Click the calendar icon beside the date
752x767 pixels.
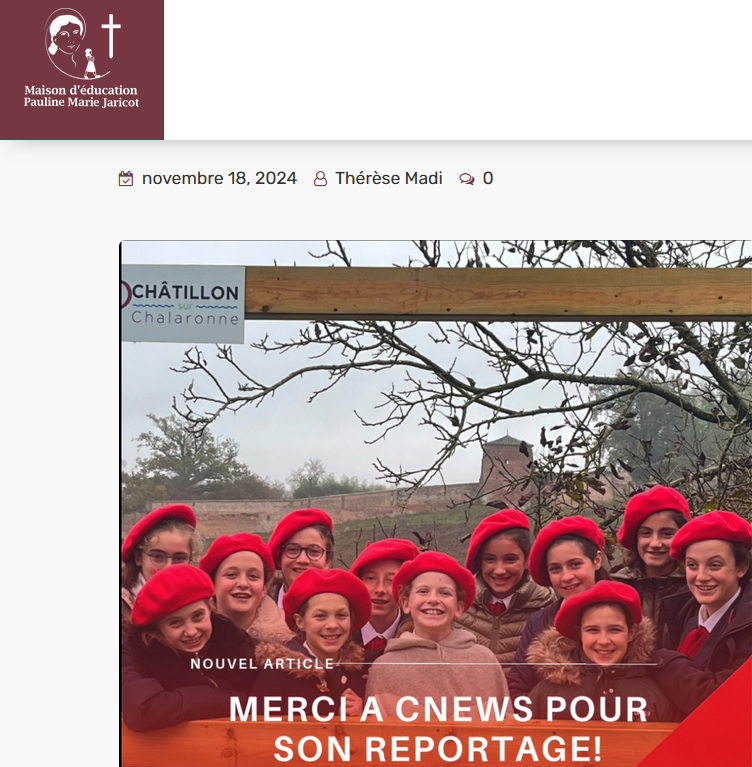pos(126,179)
